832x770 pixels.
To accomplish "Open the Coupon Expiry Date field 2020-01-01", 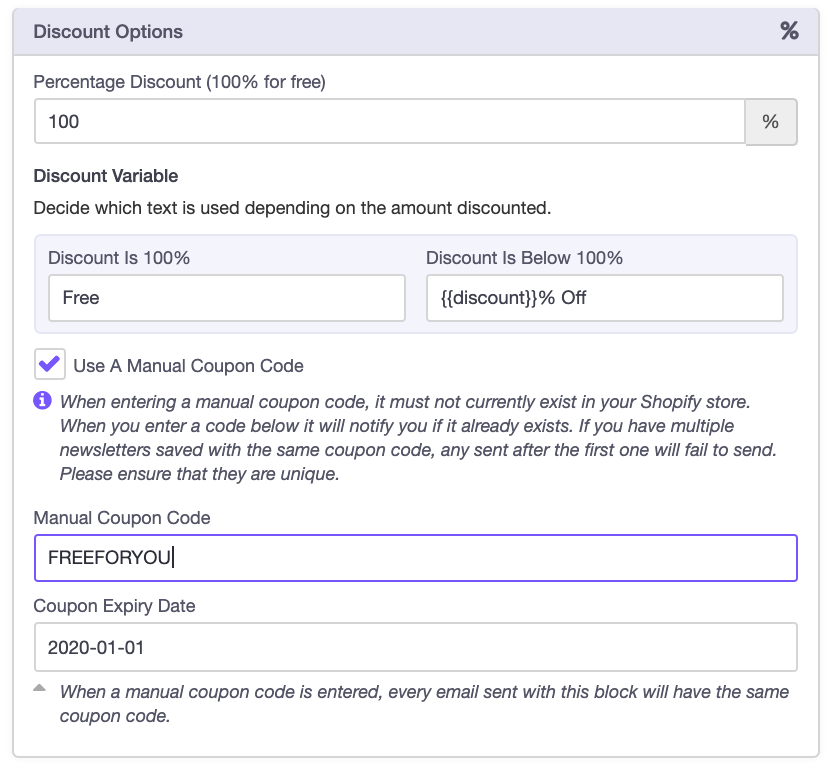I will pos(415,648).
